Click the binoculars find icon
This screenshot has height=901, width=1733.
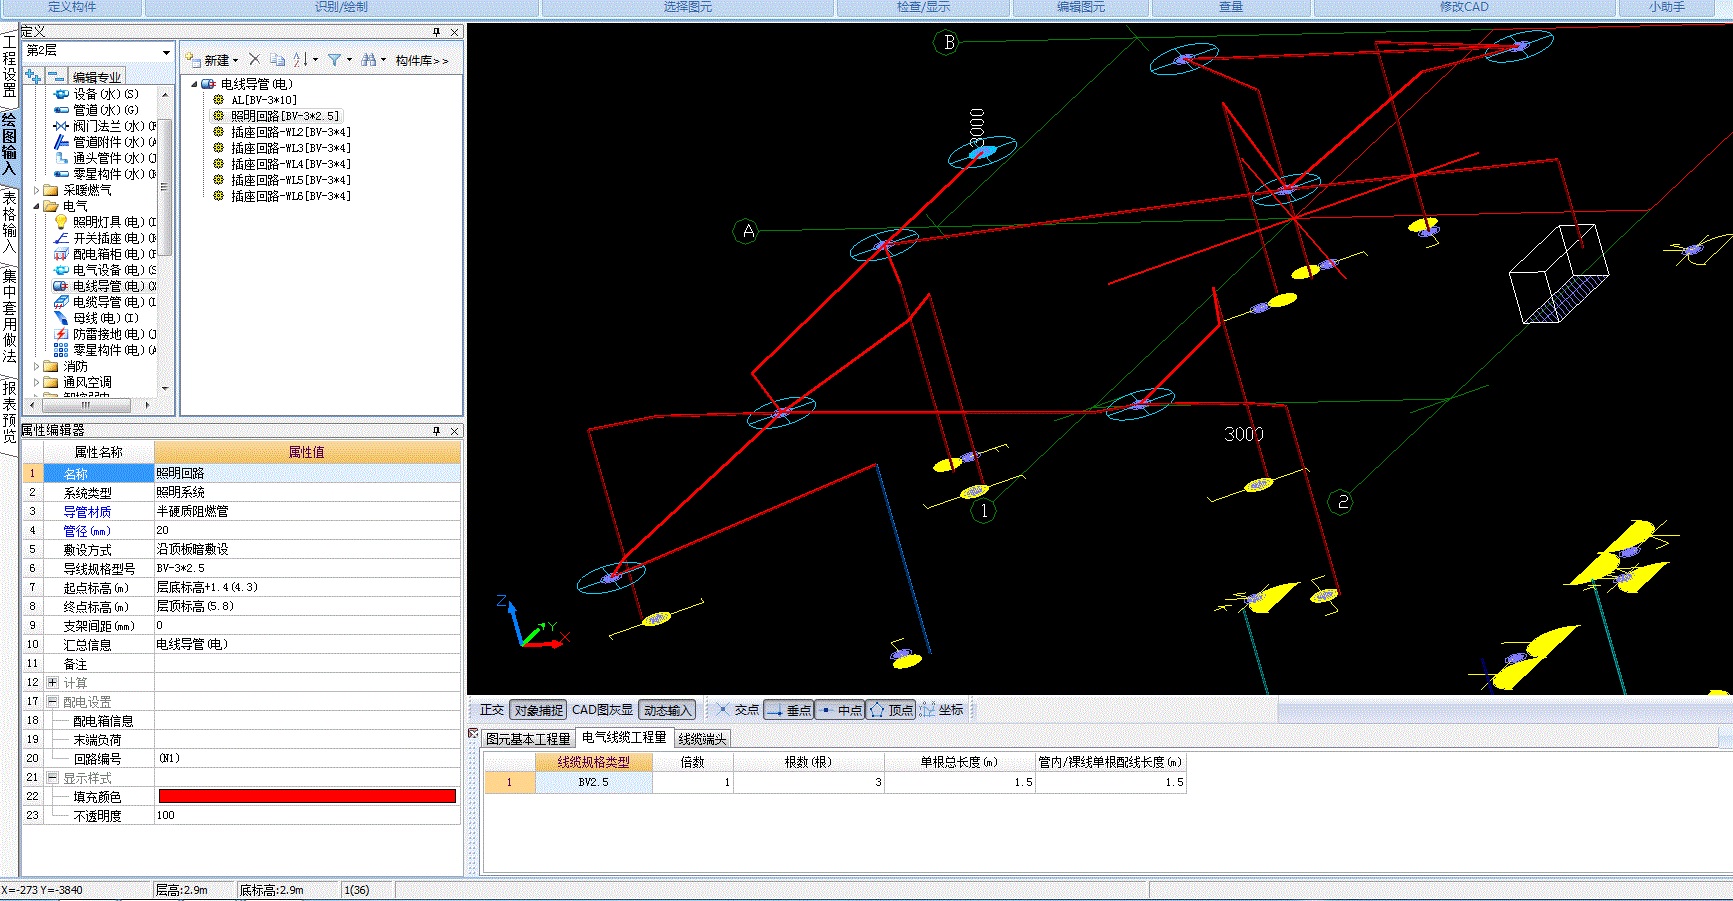[x=368, y=60]
